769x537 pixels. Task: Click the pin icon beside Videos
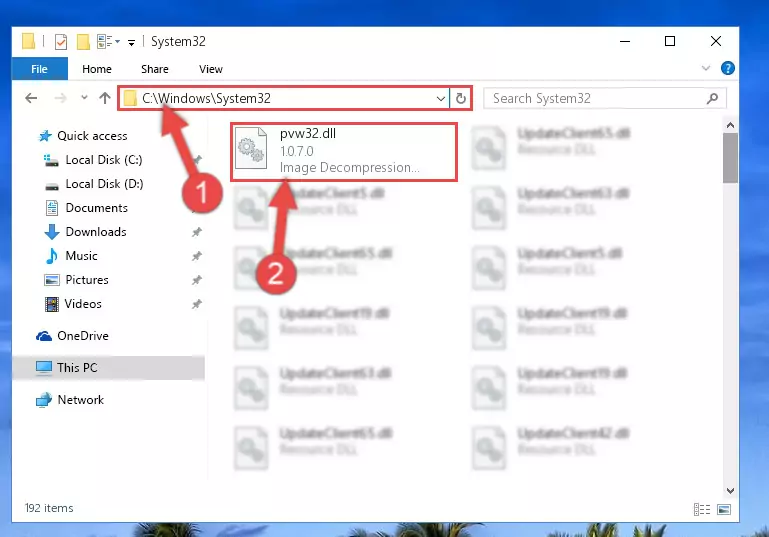pos(197,304)
